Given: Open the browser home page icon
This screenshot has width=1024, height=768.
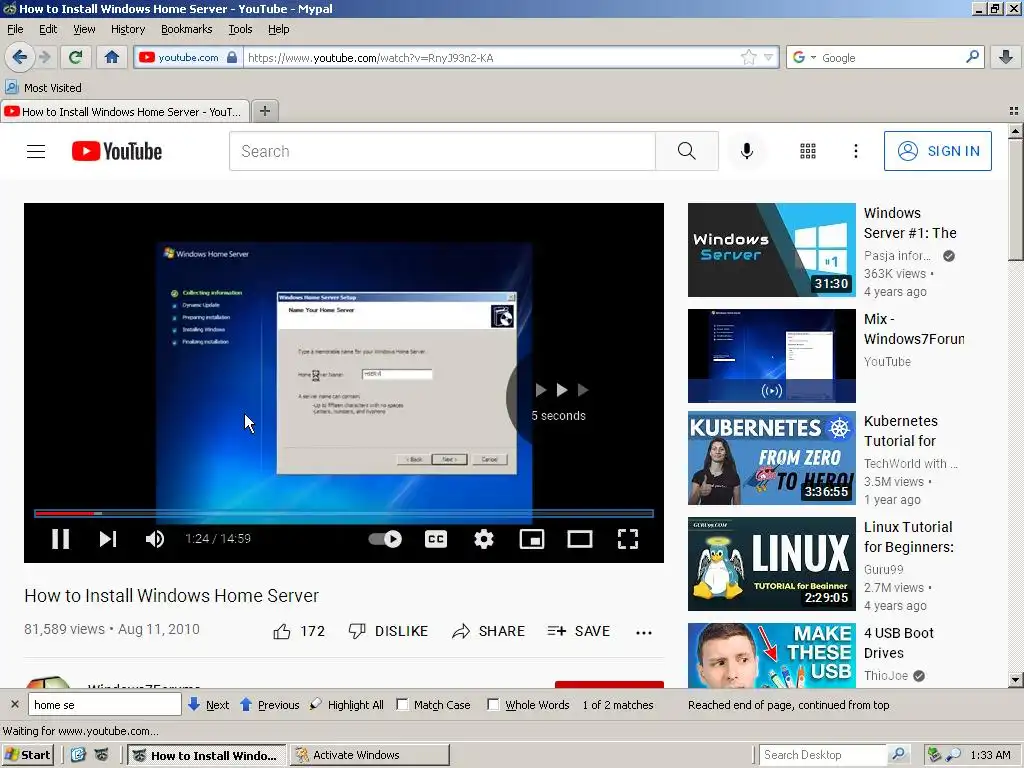Looking at the screenshot, I should tap(112, 57).
